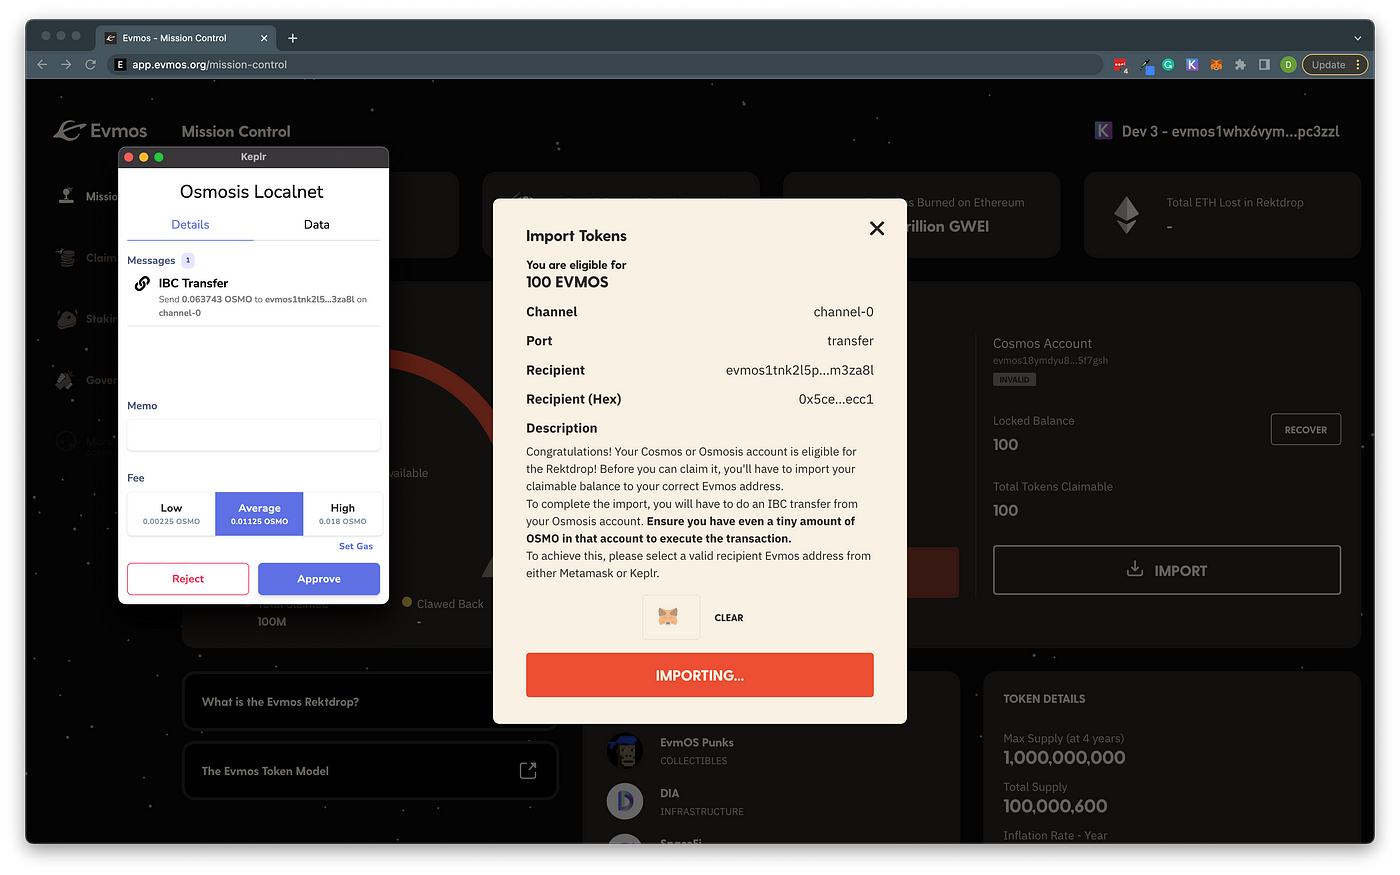This screenshot has height=875, width=1400.
Task: Click the RECOVER button
Action: (x=1306, y=430)
